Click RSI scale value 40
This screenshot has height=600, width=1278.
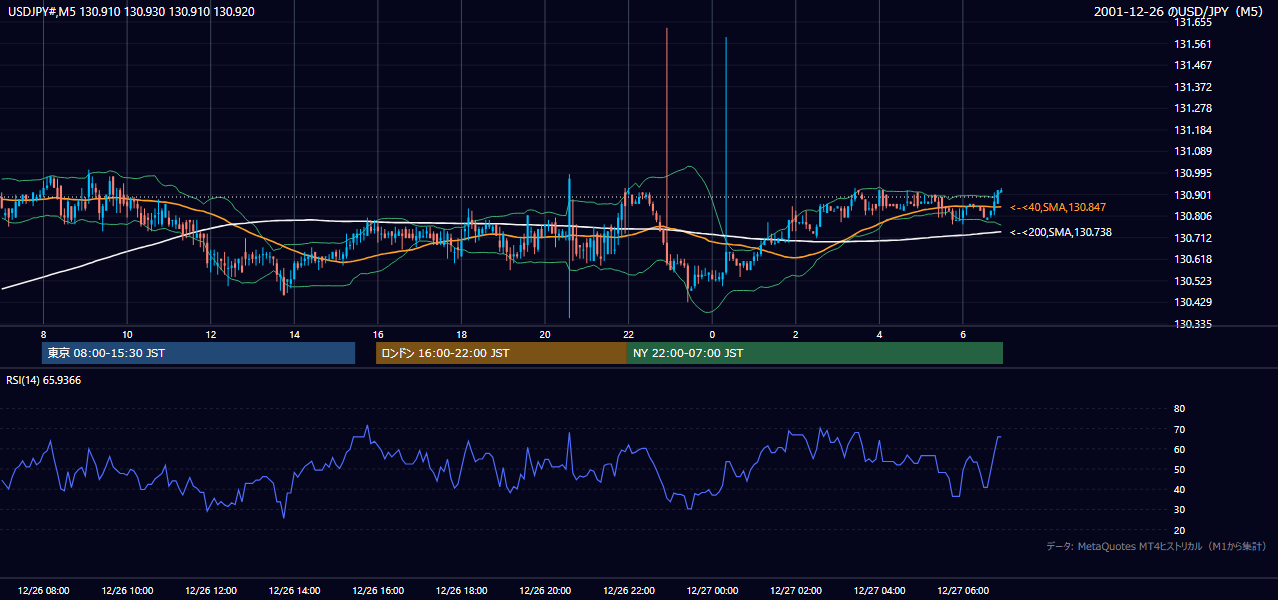pos(1179,489)
